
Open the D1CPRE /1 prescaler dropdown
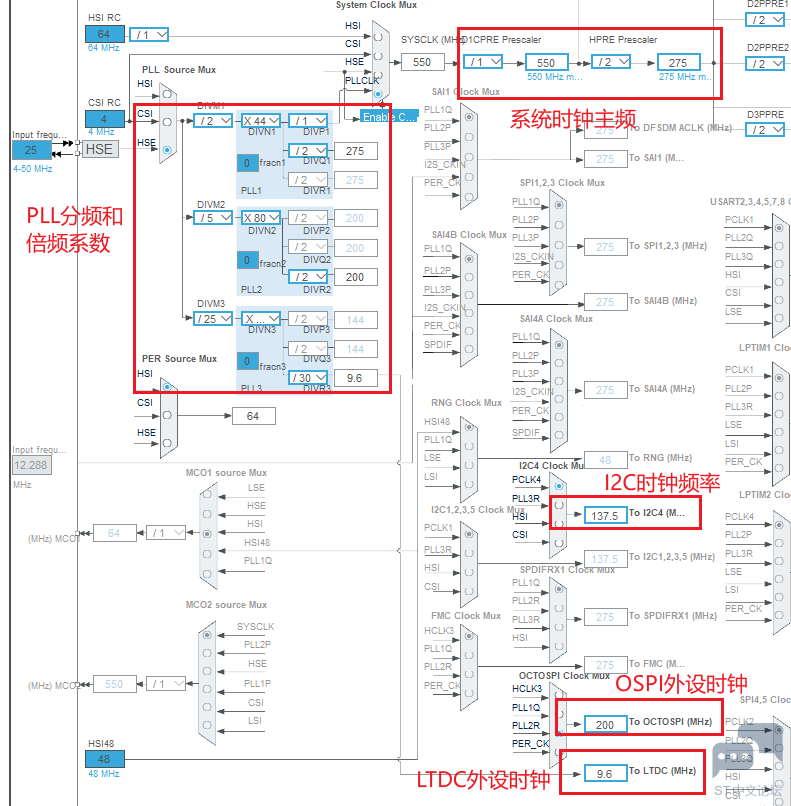point(483,62)
